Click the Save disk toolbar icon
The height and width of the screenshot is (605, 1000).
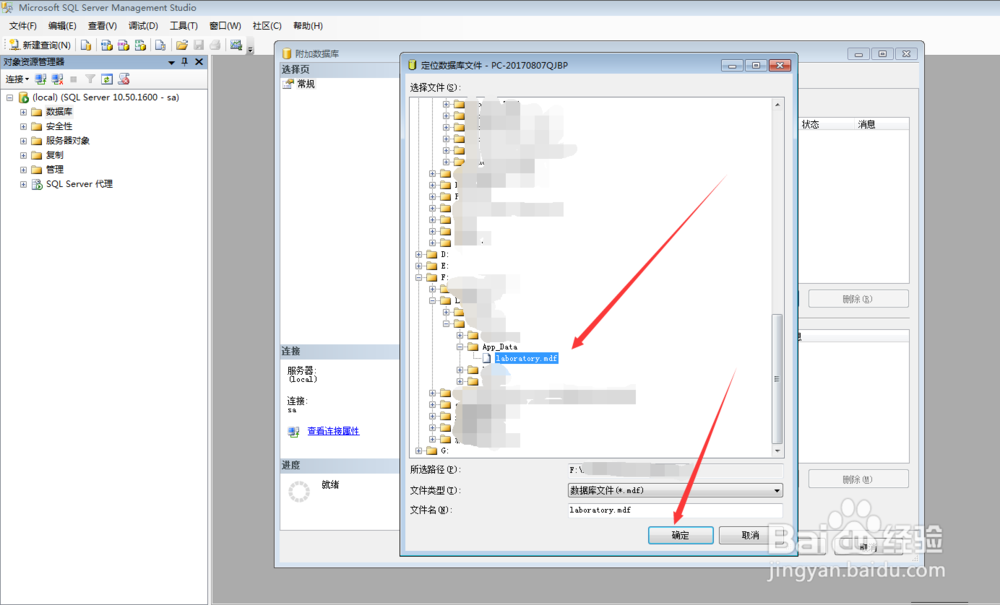(199, 45)
